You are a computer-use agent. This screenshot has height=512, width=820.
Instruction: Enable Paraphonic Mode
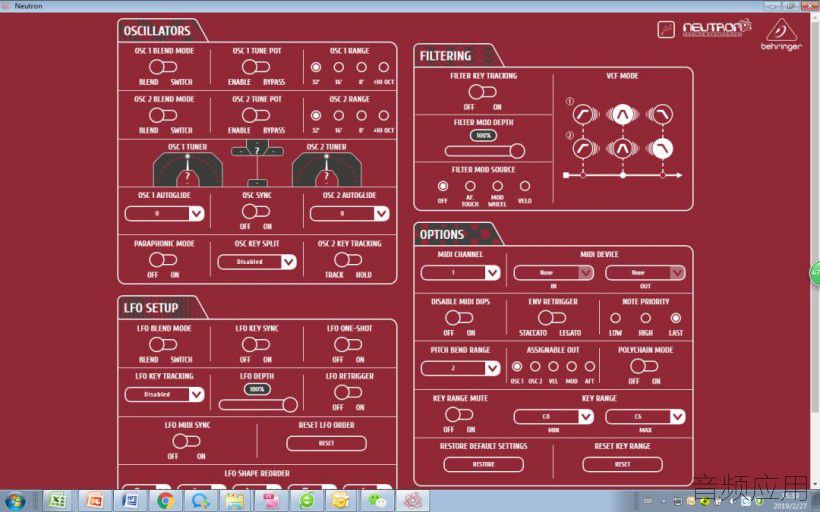coord(163,259)
